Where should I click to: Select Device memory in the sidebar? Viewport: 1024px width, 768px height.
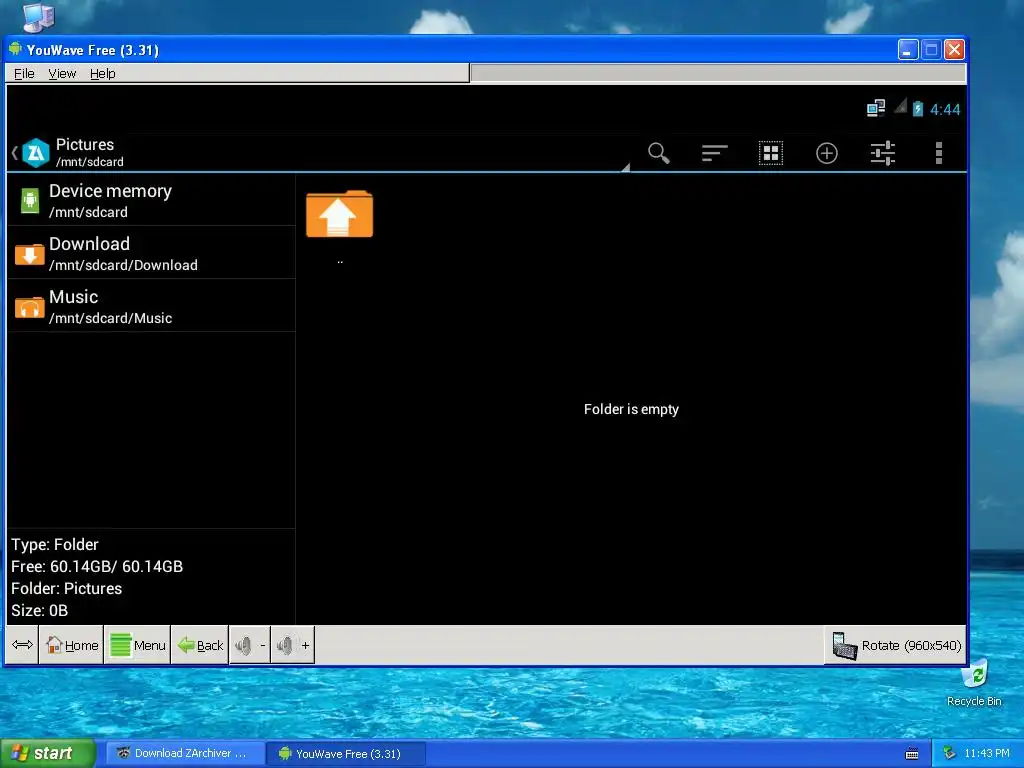pos(152,200)
